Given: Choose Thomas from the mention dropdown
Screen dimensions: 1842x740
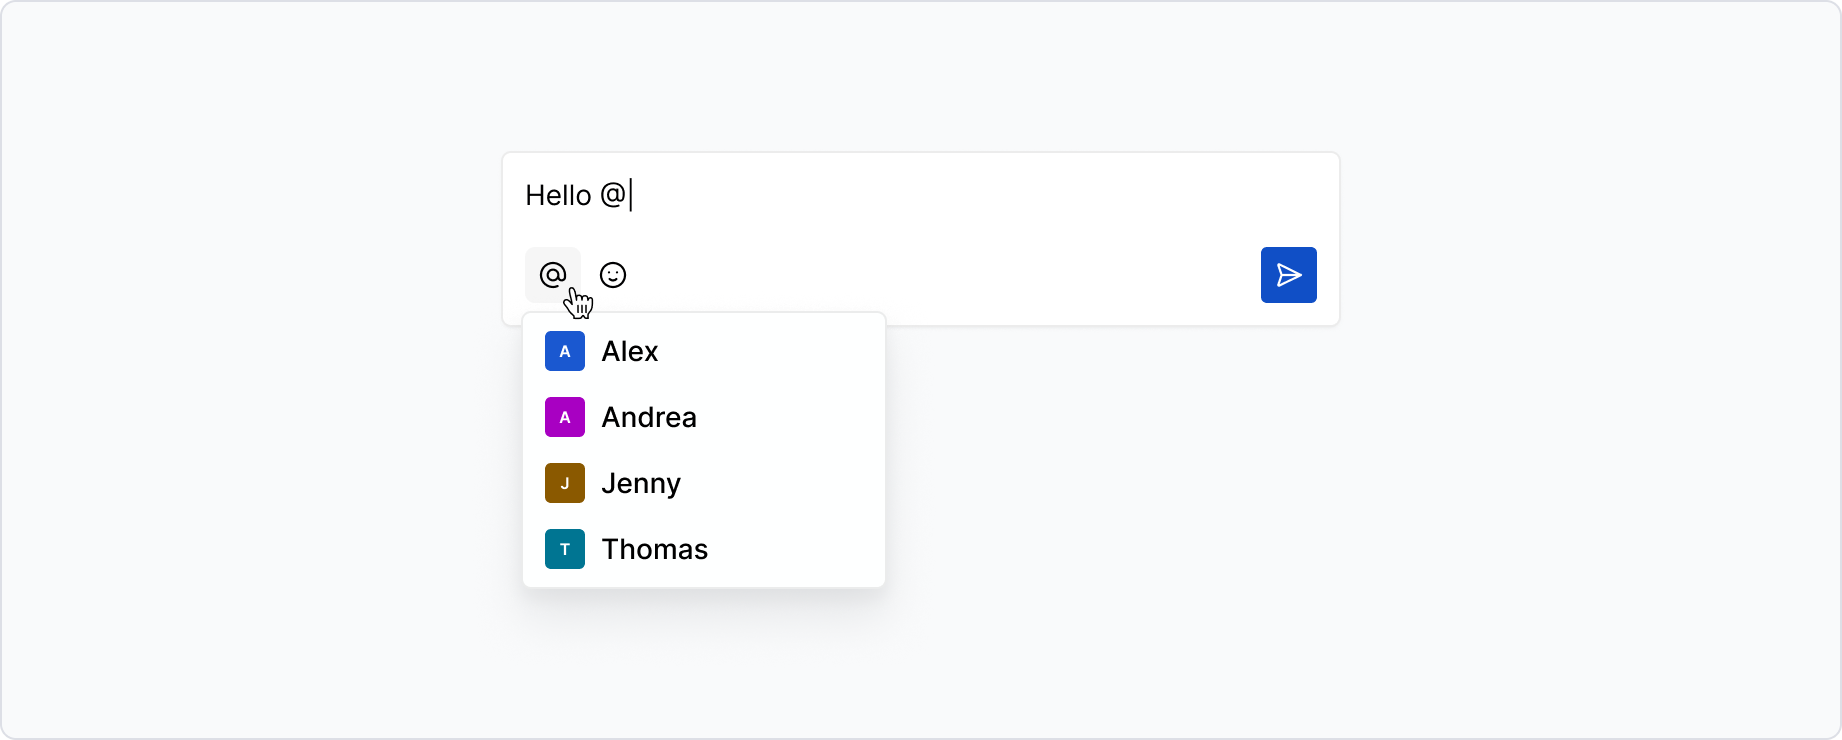Looking at the screenshot, I should (x=655, y=549).
